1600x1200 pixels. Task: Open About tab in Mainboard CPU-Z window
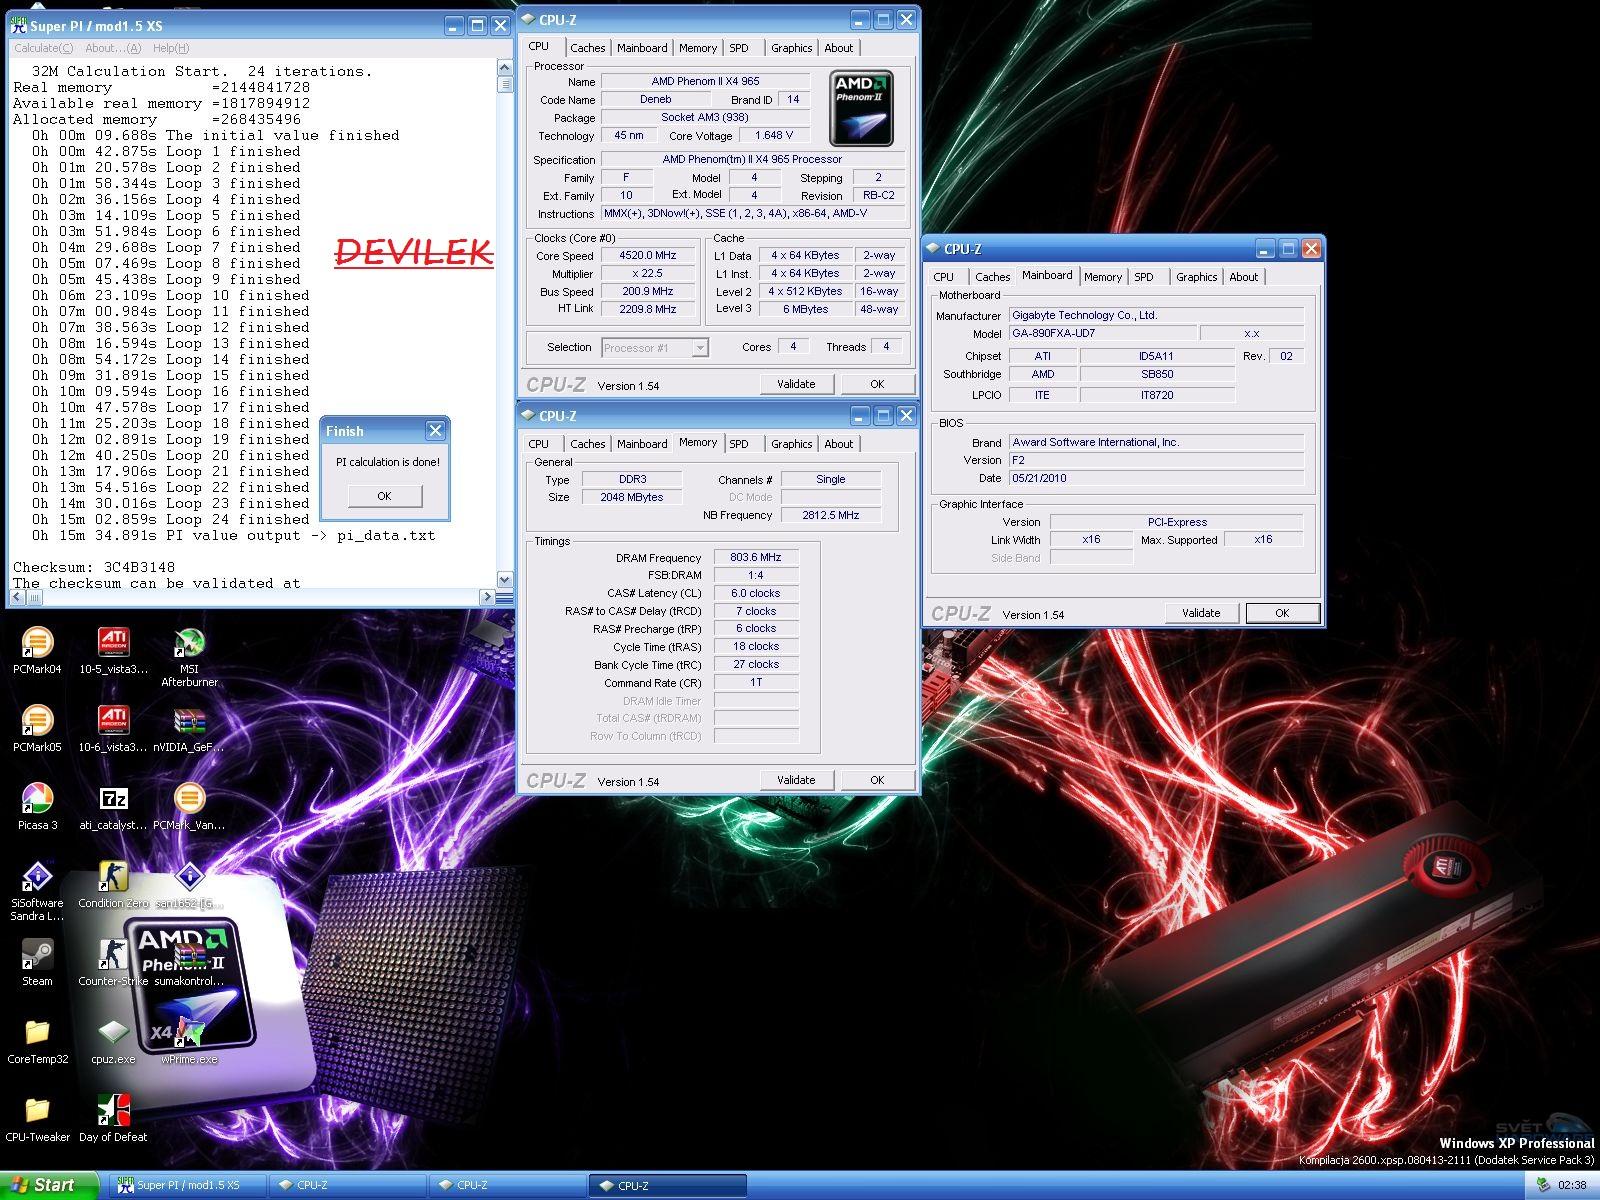pos(1243,277)
